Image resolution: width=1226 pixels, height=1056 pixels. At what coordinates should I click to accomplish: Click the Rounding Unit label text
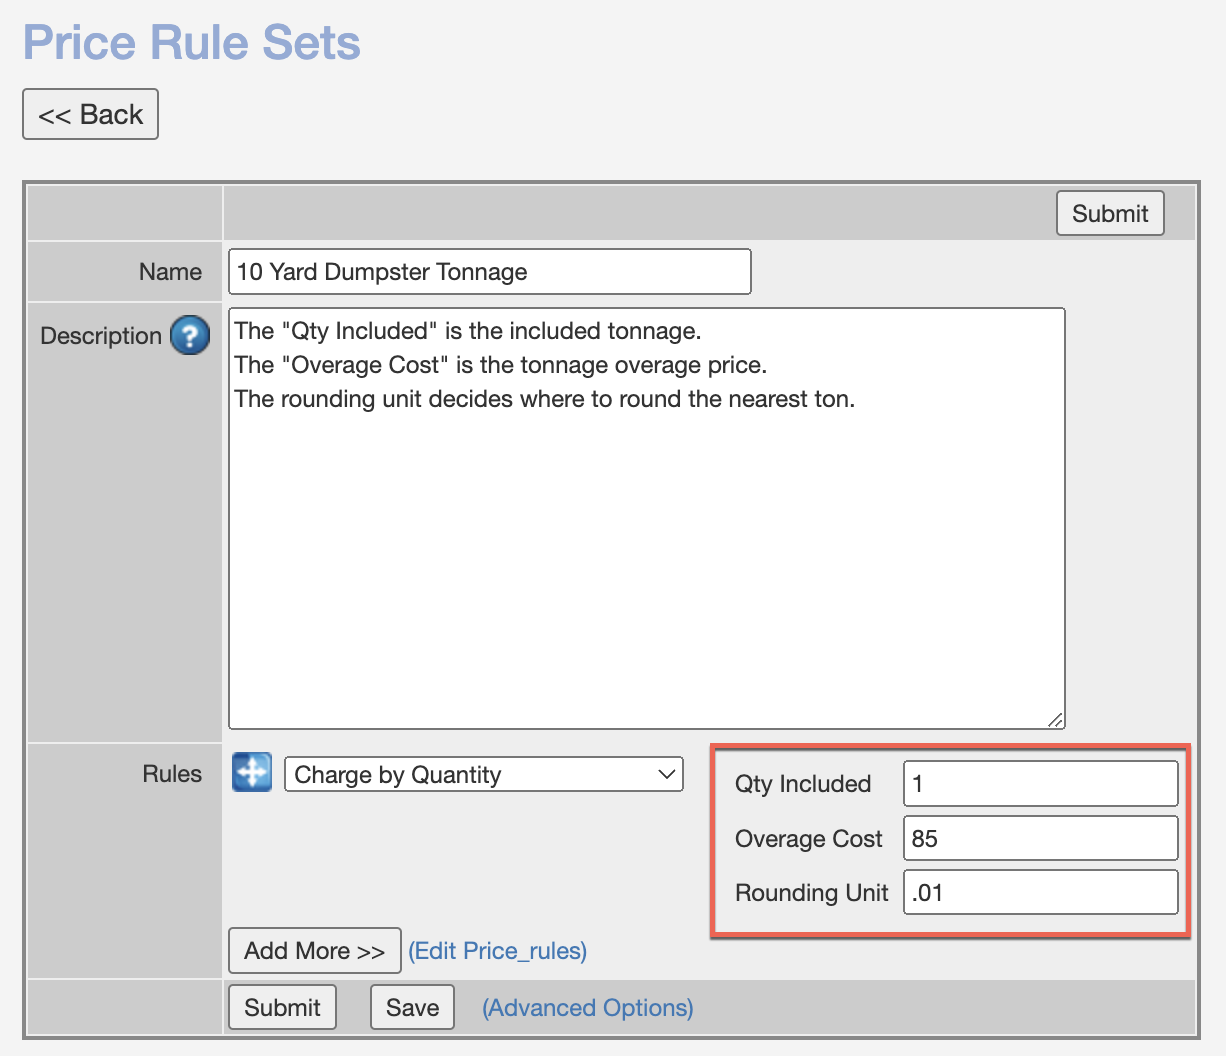(811, 893)
